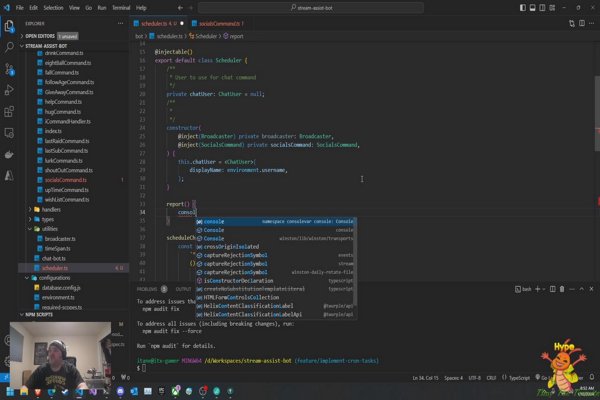
Task: Open the Source Control view
Action: point(9,69)
